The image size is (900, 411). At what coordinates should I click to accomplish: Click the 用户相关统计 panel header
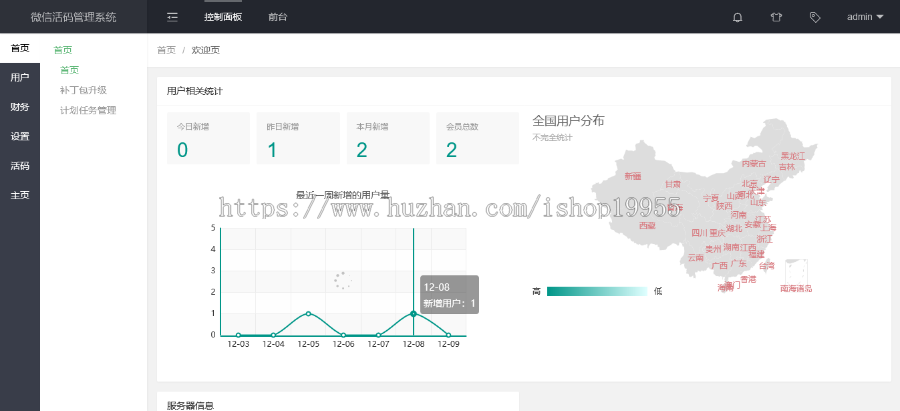click(195, 91)
